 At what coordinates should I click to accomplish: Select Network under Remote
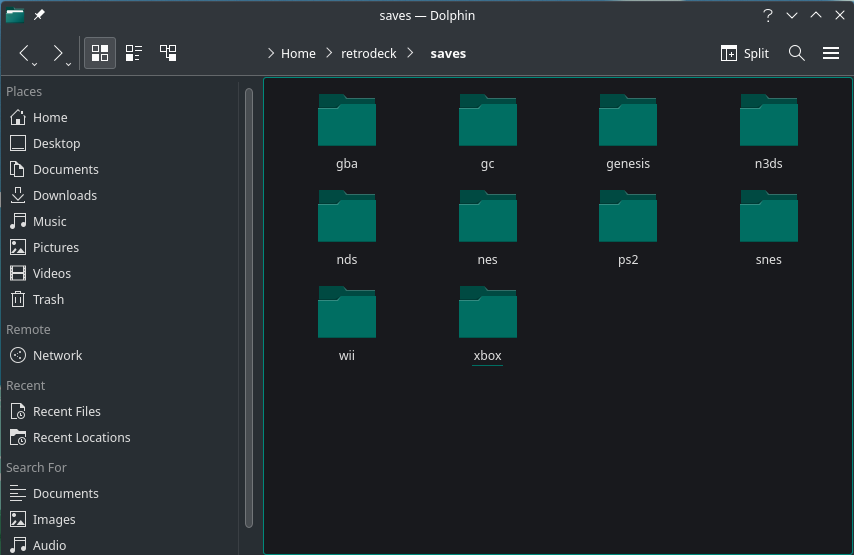tap(57, 355)
